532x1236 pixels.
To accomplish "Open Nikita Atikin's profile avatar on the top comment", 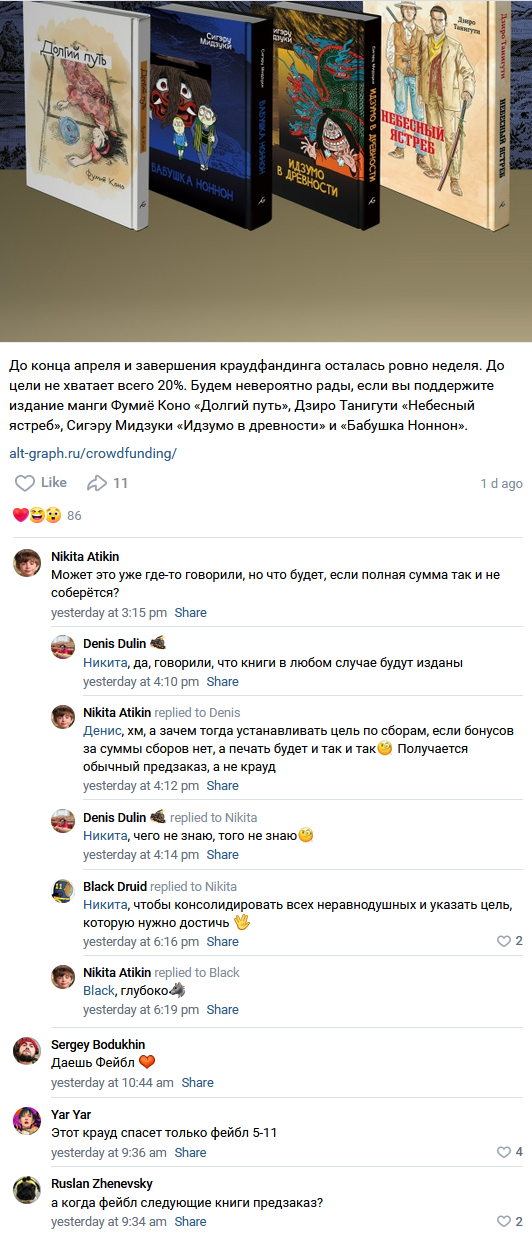I will pyautogui.click(x=27, y=562).
